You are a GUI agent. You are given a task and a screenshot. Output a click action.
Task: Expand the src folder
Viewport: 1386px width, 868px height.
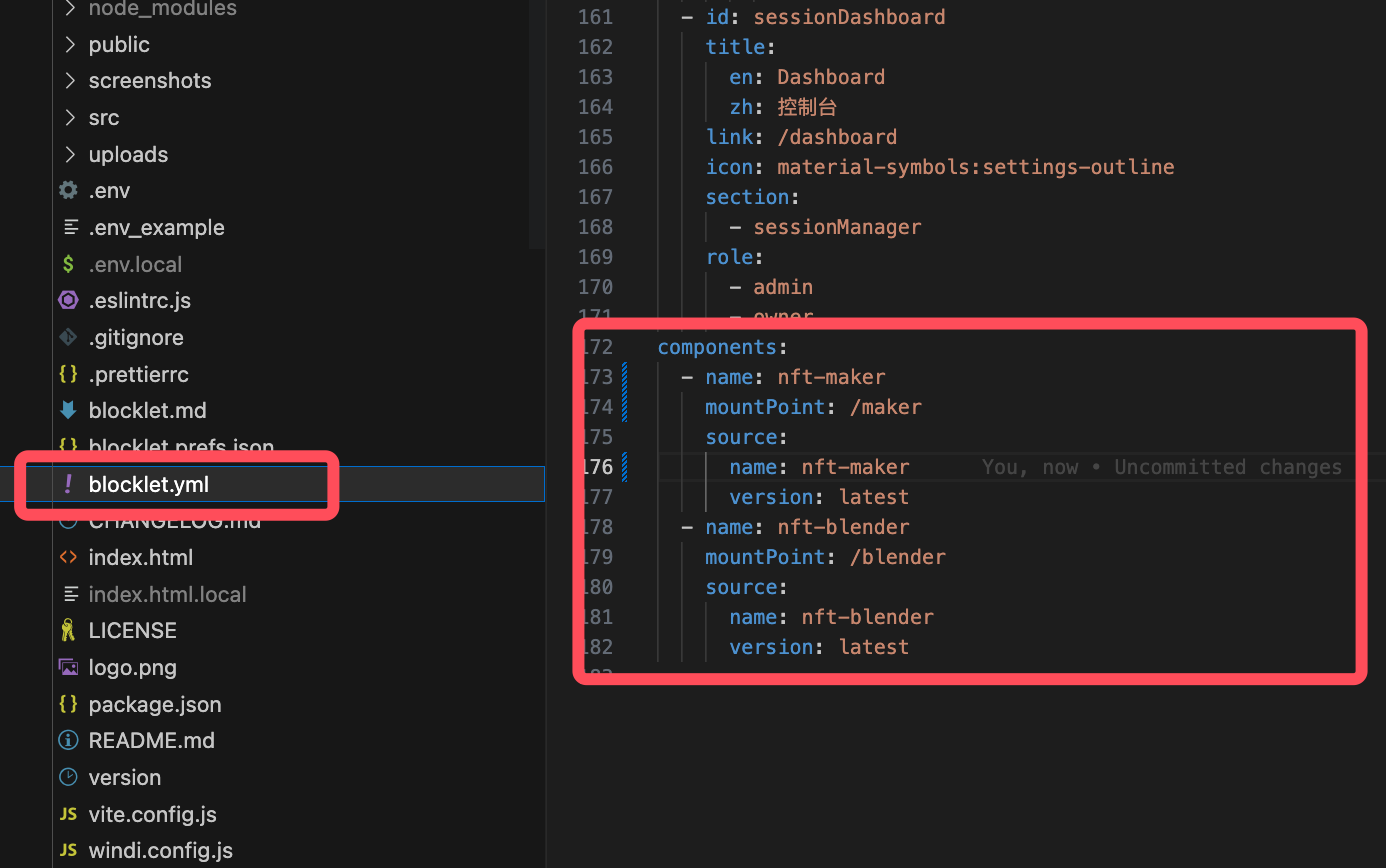(69, 117)
